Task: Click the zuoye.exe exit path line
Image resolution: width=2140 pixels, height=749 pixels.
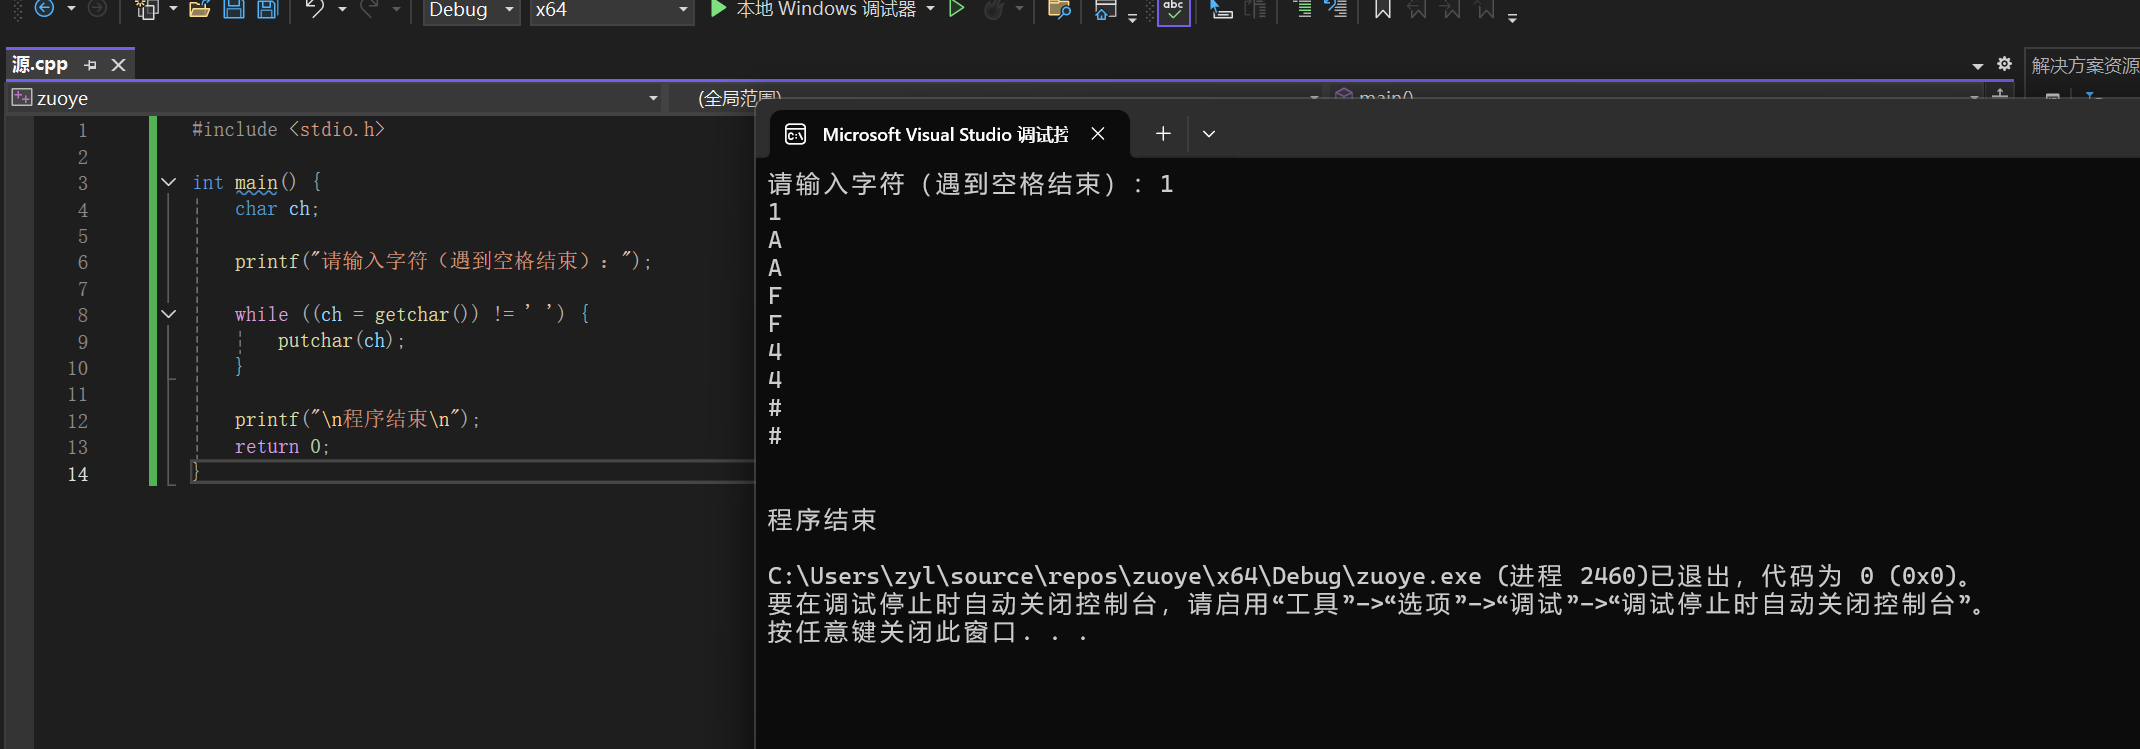Action: click(1370, 576)
